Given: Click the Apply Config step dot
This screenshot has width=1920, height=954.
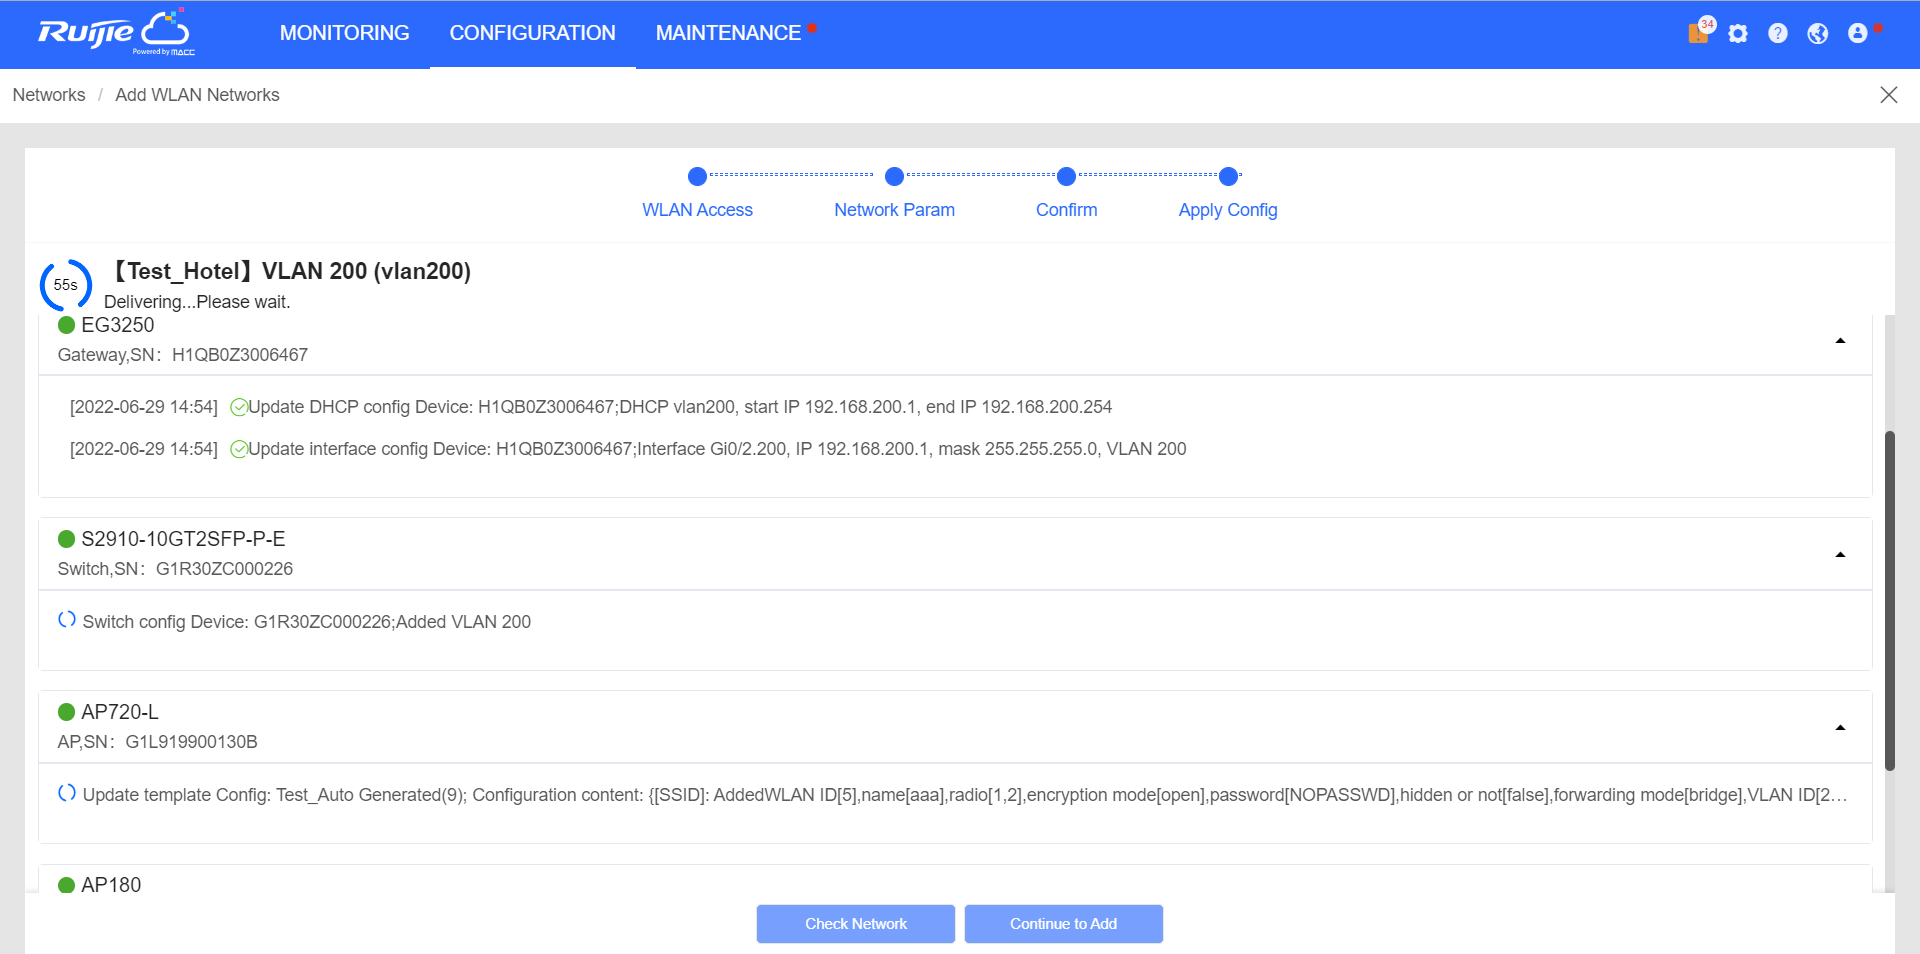Looking at the screenshot, I should point(1229,177).
